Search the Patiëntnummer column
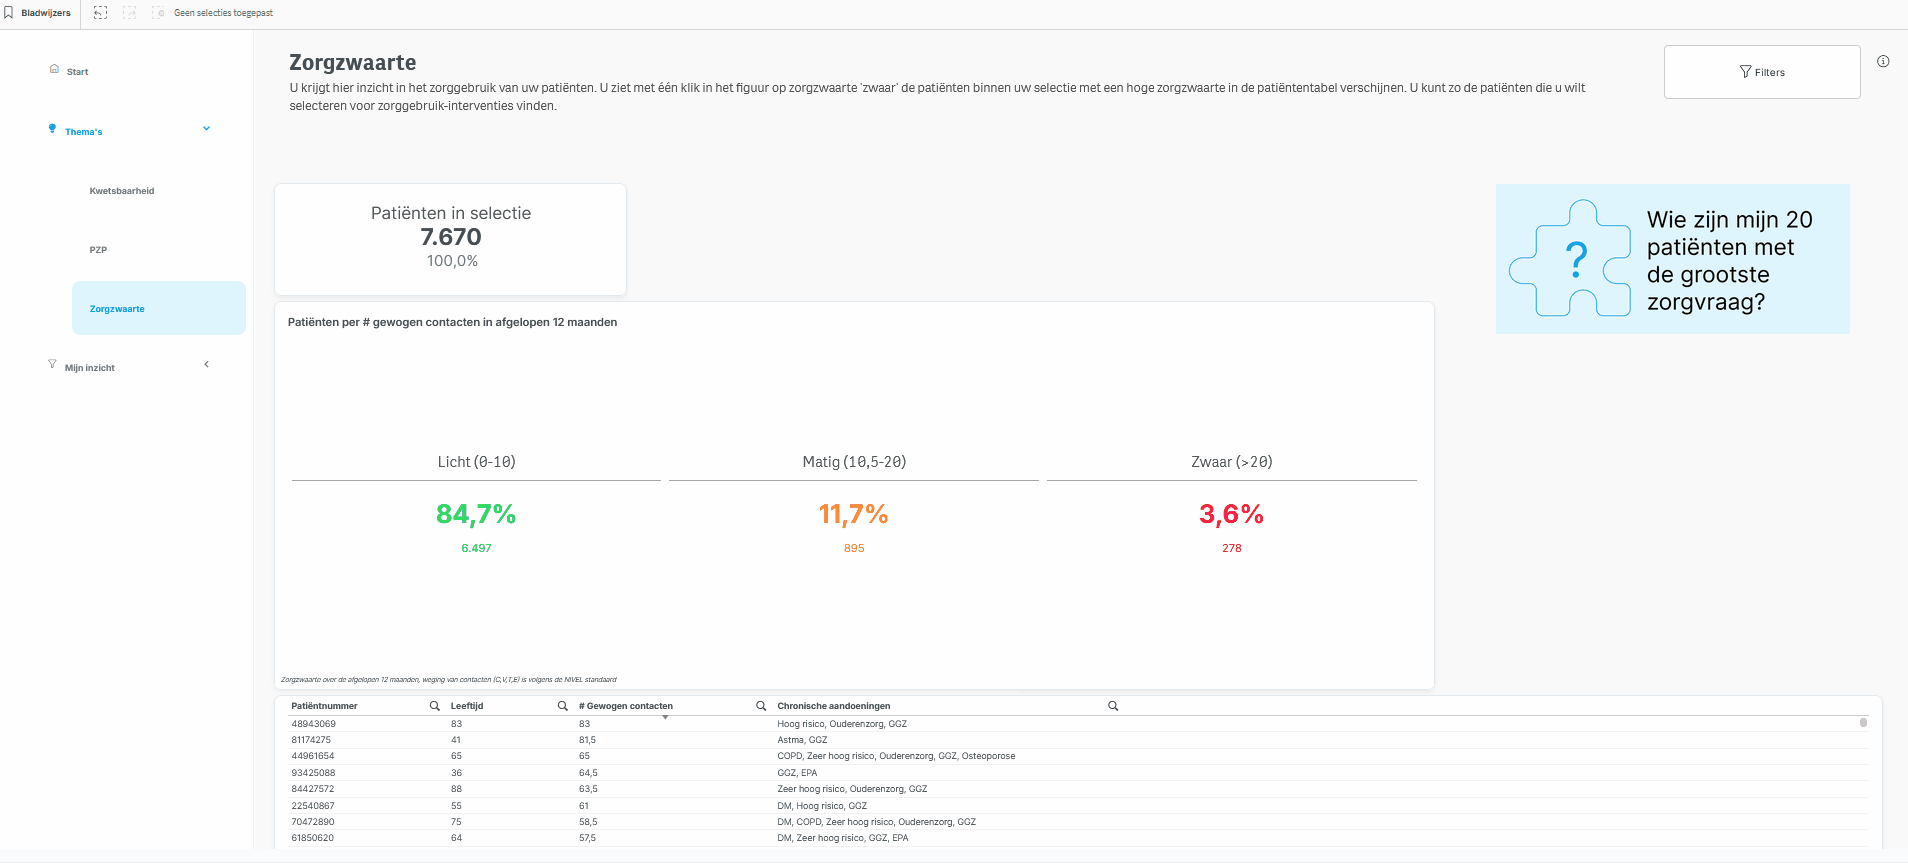The width and height of the screenshot is (1908, 863). tap(435, 706)
